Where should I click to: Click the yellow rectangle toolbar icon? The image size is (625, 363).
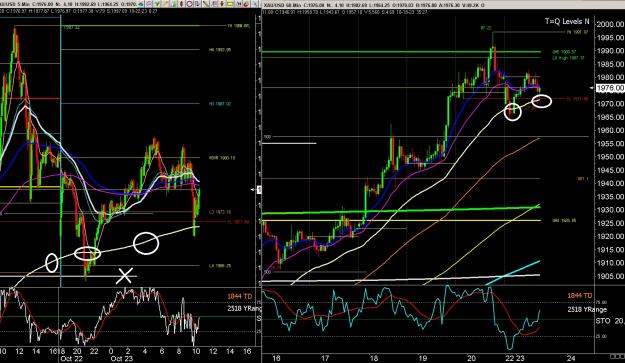(x=230, y=4)
